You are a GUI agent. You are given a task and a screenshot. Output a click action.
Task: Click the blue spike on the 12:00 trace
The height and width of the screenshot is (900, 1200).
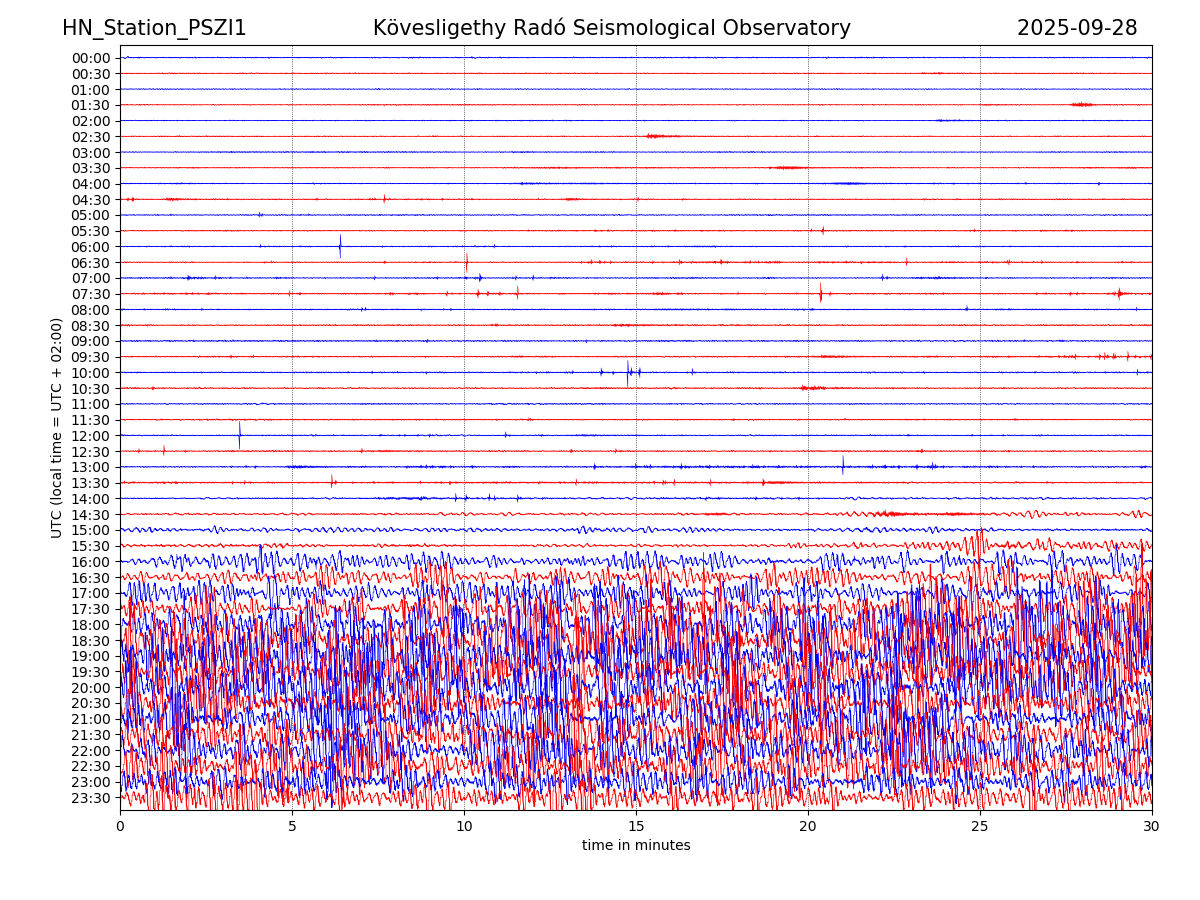click(x=239, y=435)
